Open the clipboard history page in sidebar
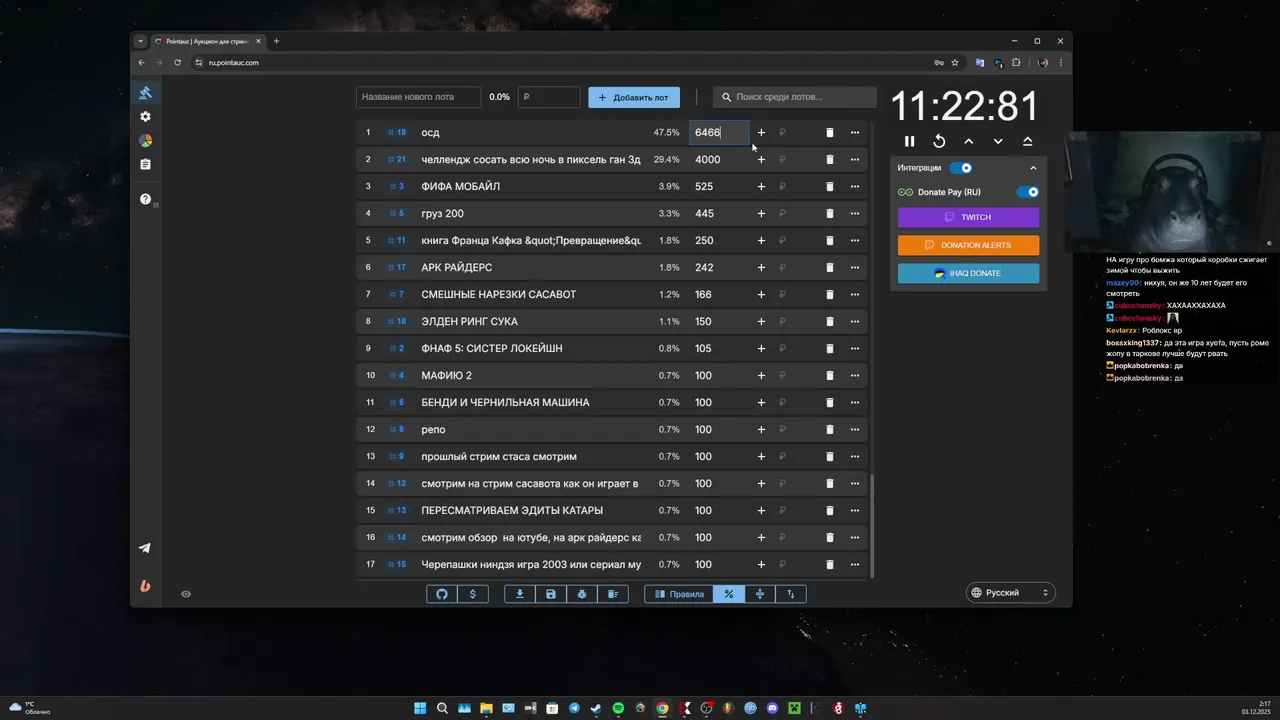The image size is (1280, 720). click(x=145, y=164)
